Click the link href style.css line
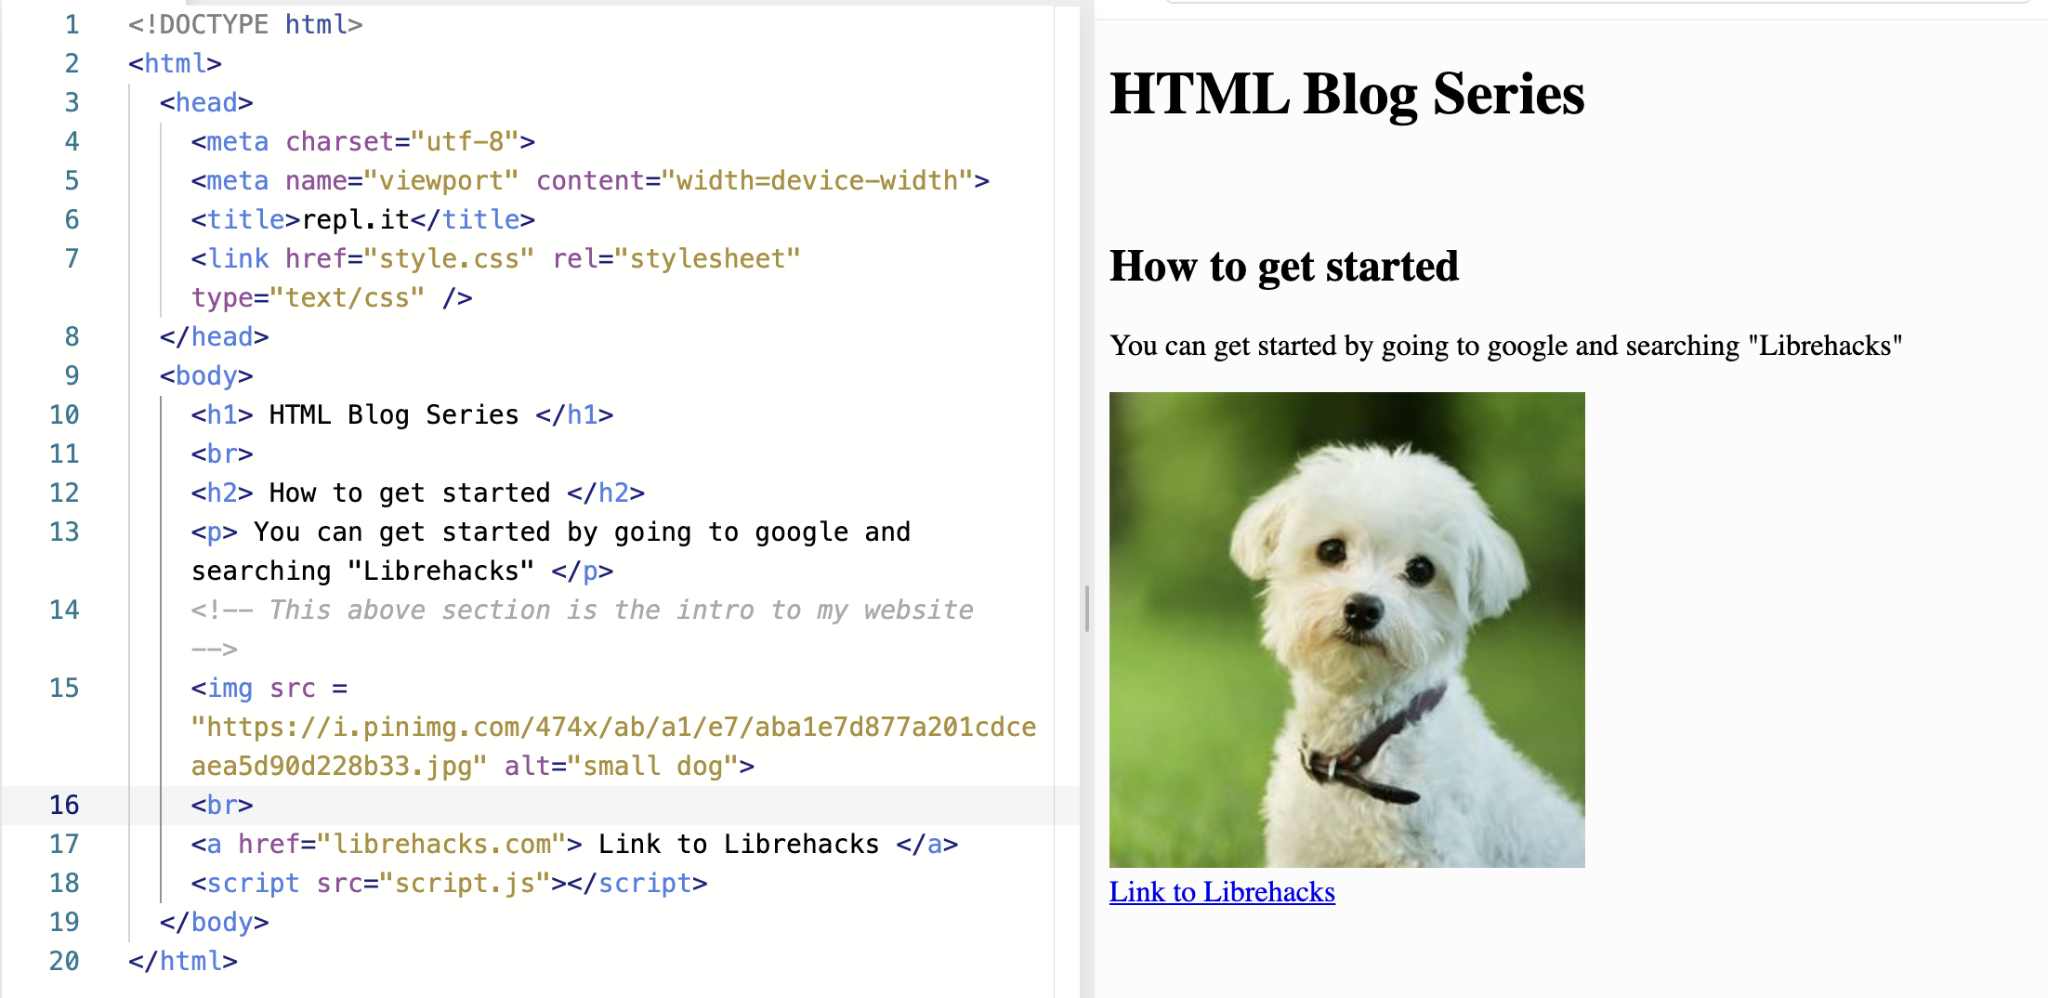 [x=496, y=258]
